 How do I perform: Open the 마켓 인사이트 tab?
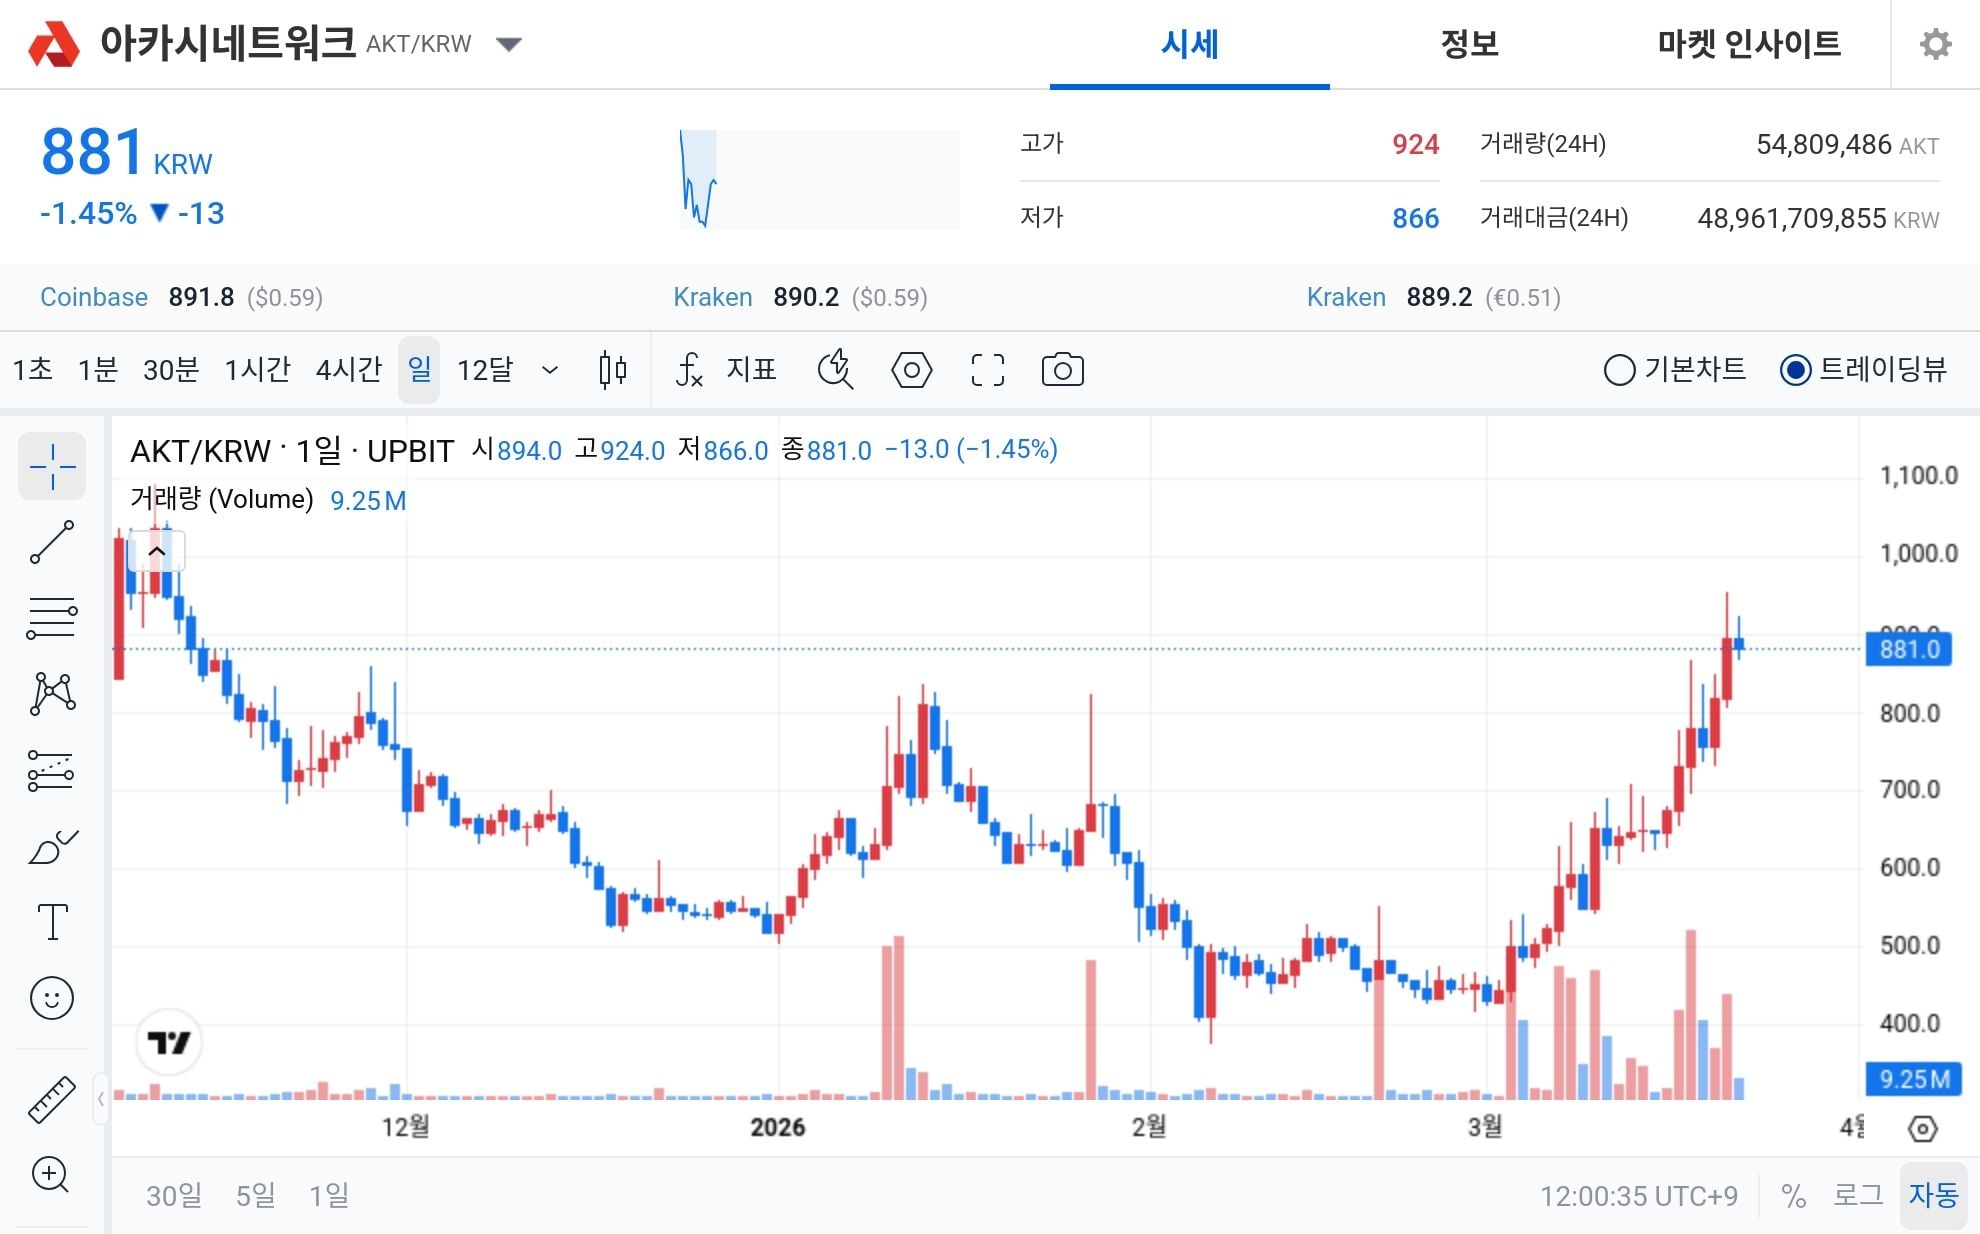click(x=1746, y=44)
